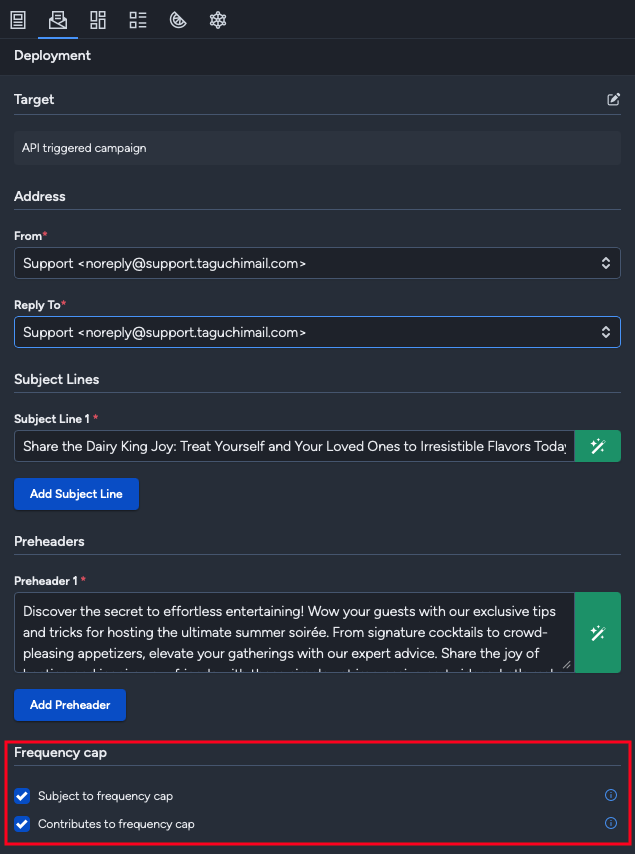Select the API triggered campaign target field
This screenshot has width=635, height=854.
pos(317,147)
